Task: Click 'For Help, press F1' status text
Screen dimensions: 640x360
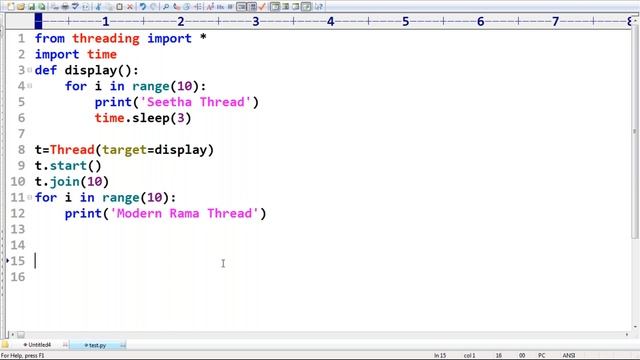Action: coord(22,356)
